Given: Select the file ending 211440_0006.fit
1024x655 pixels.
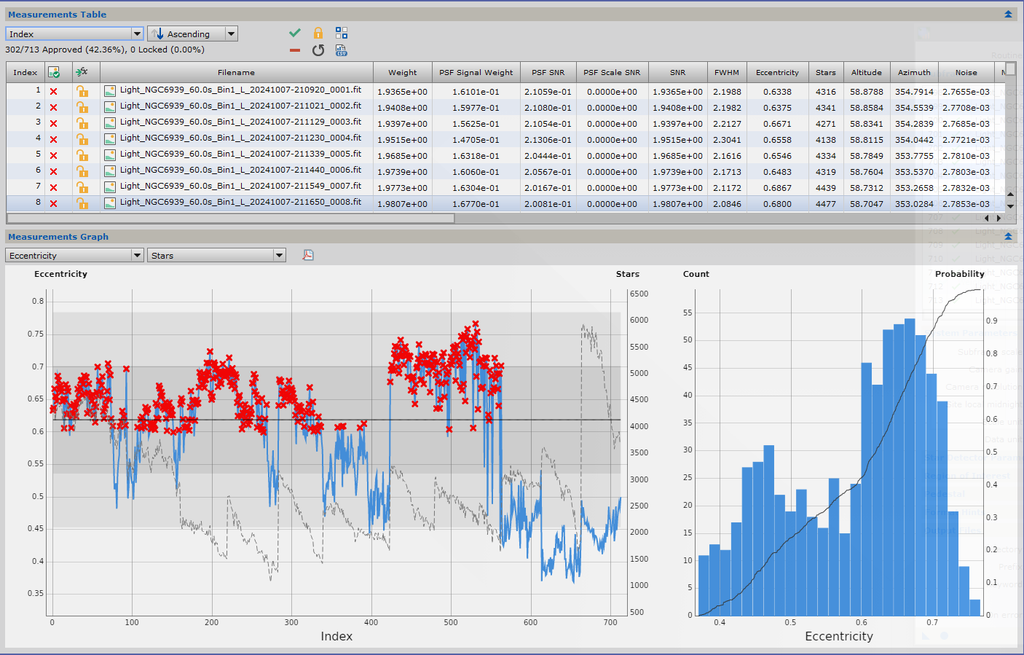Looking at the screenshot, I should coord(240,170).
